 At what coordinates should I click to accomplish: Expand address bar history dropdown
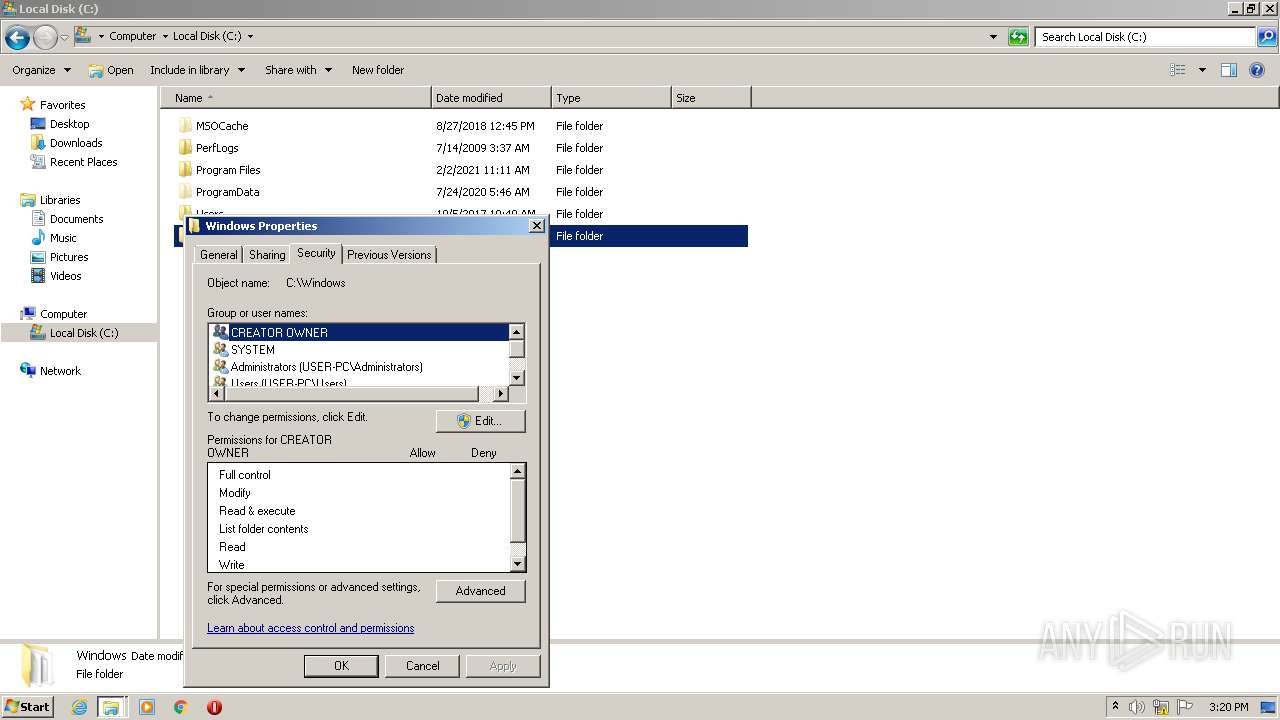(993, 37)
